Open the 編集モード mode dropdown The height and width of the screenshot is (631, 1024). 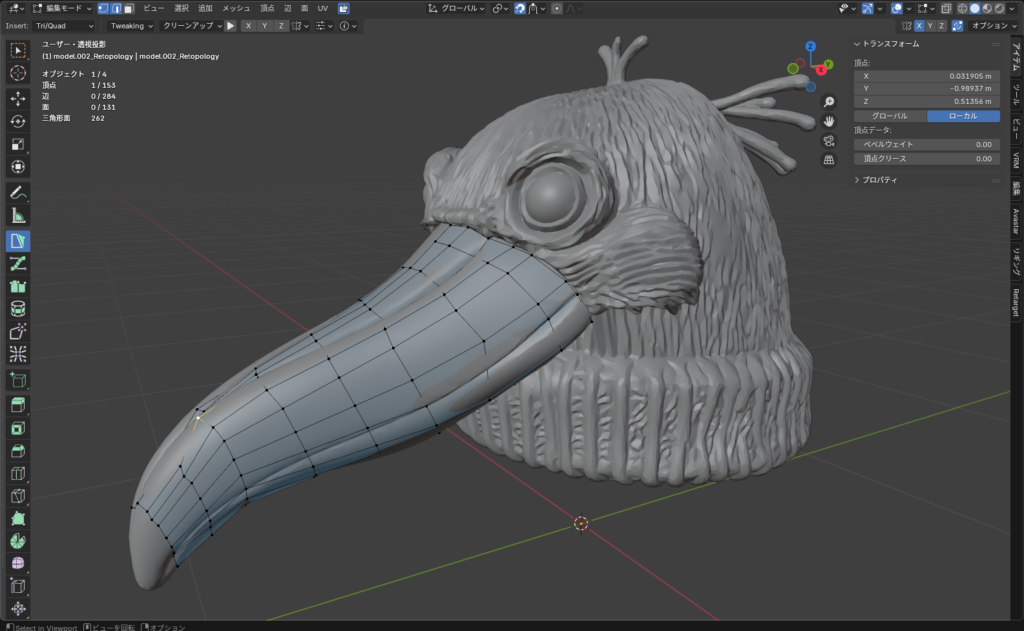pyautogui.click(x=63, y=8)
